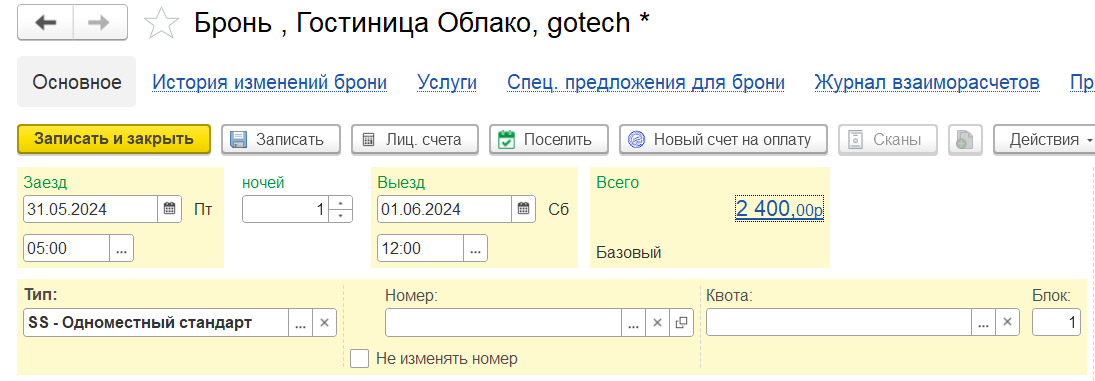Click the Блок field with value 1
The width and height of the screenshot is (1095, 381).
(1056, 323)
